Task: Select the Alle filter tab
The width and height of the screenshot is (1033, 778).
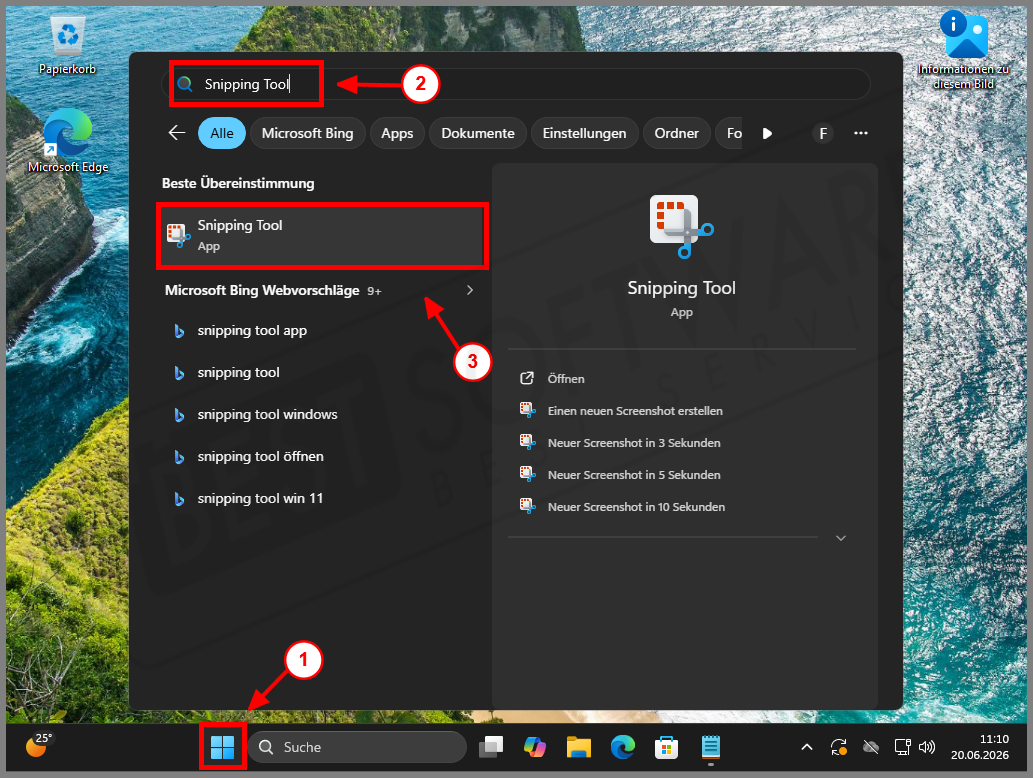Action: [x=222, y=133]
